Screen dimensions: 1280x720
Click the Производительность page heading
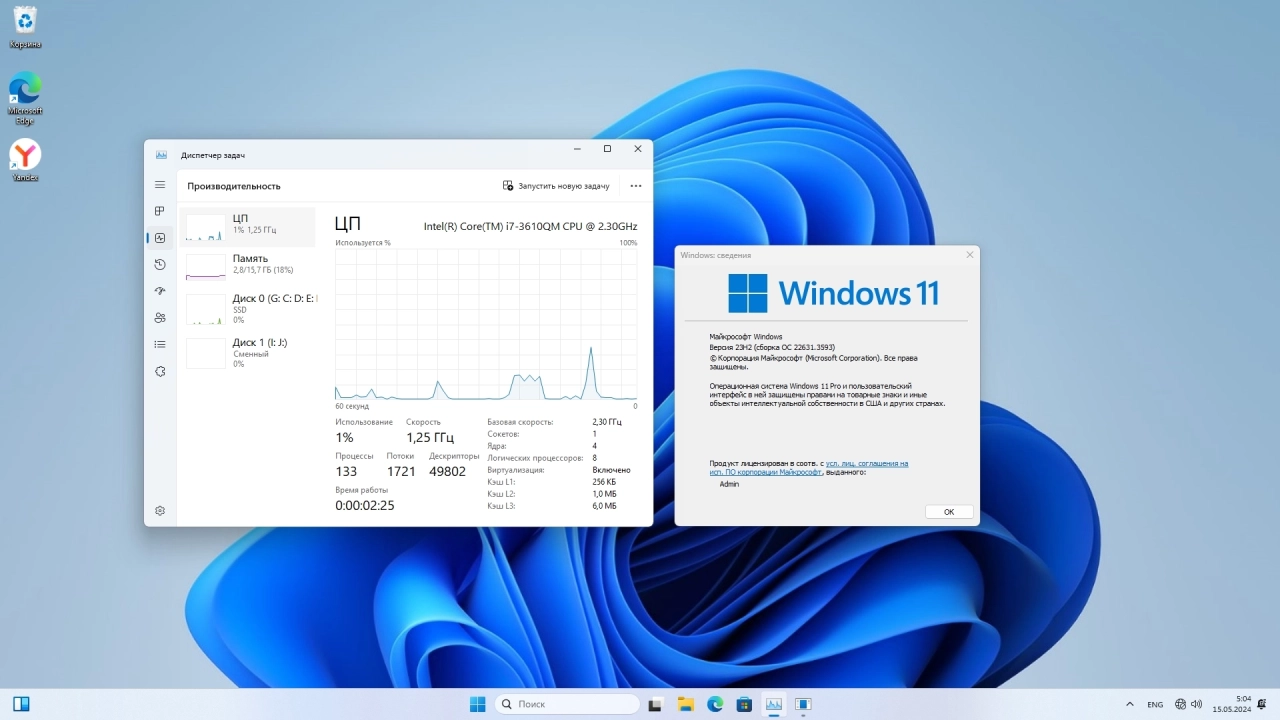234,186
